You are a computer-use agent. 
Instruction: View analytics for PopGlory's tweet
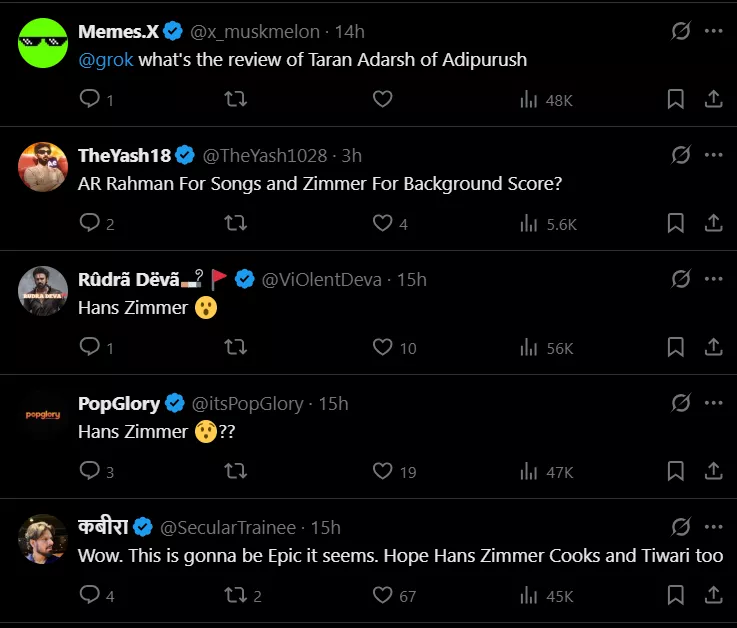(x=529, y=471)
